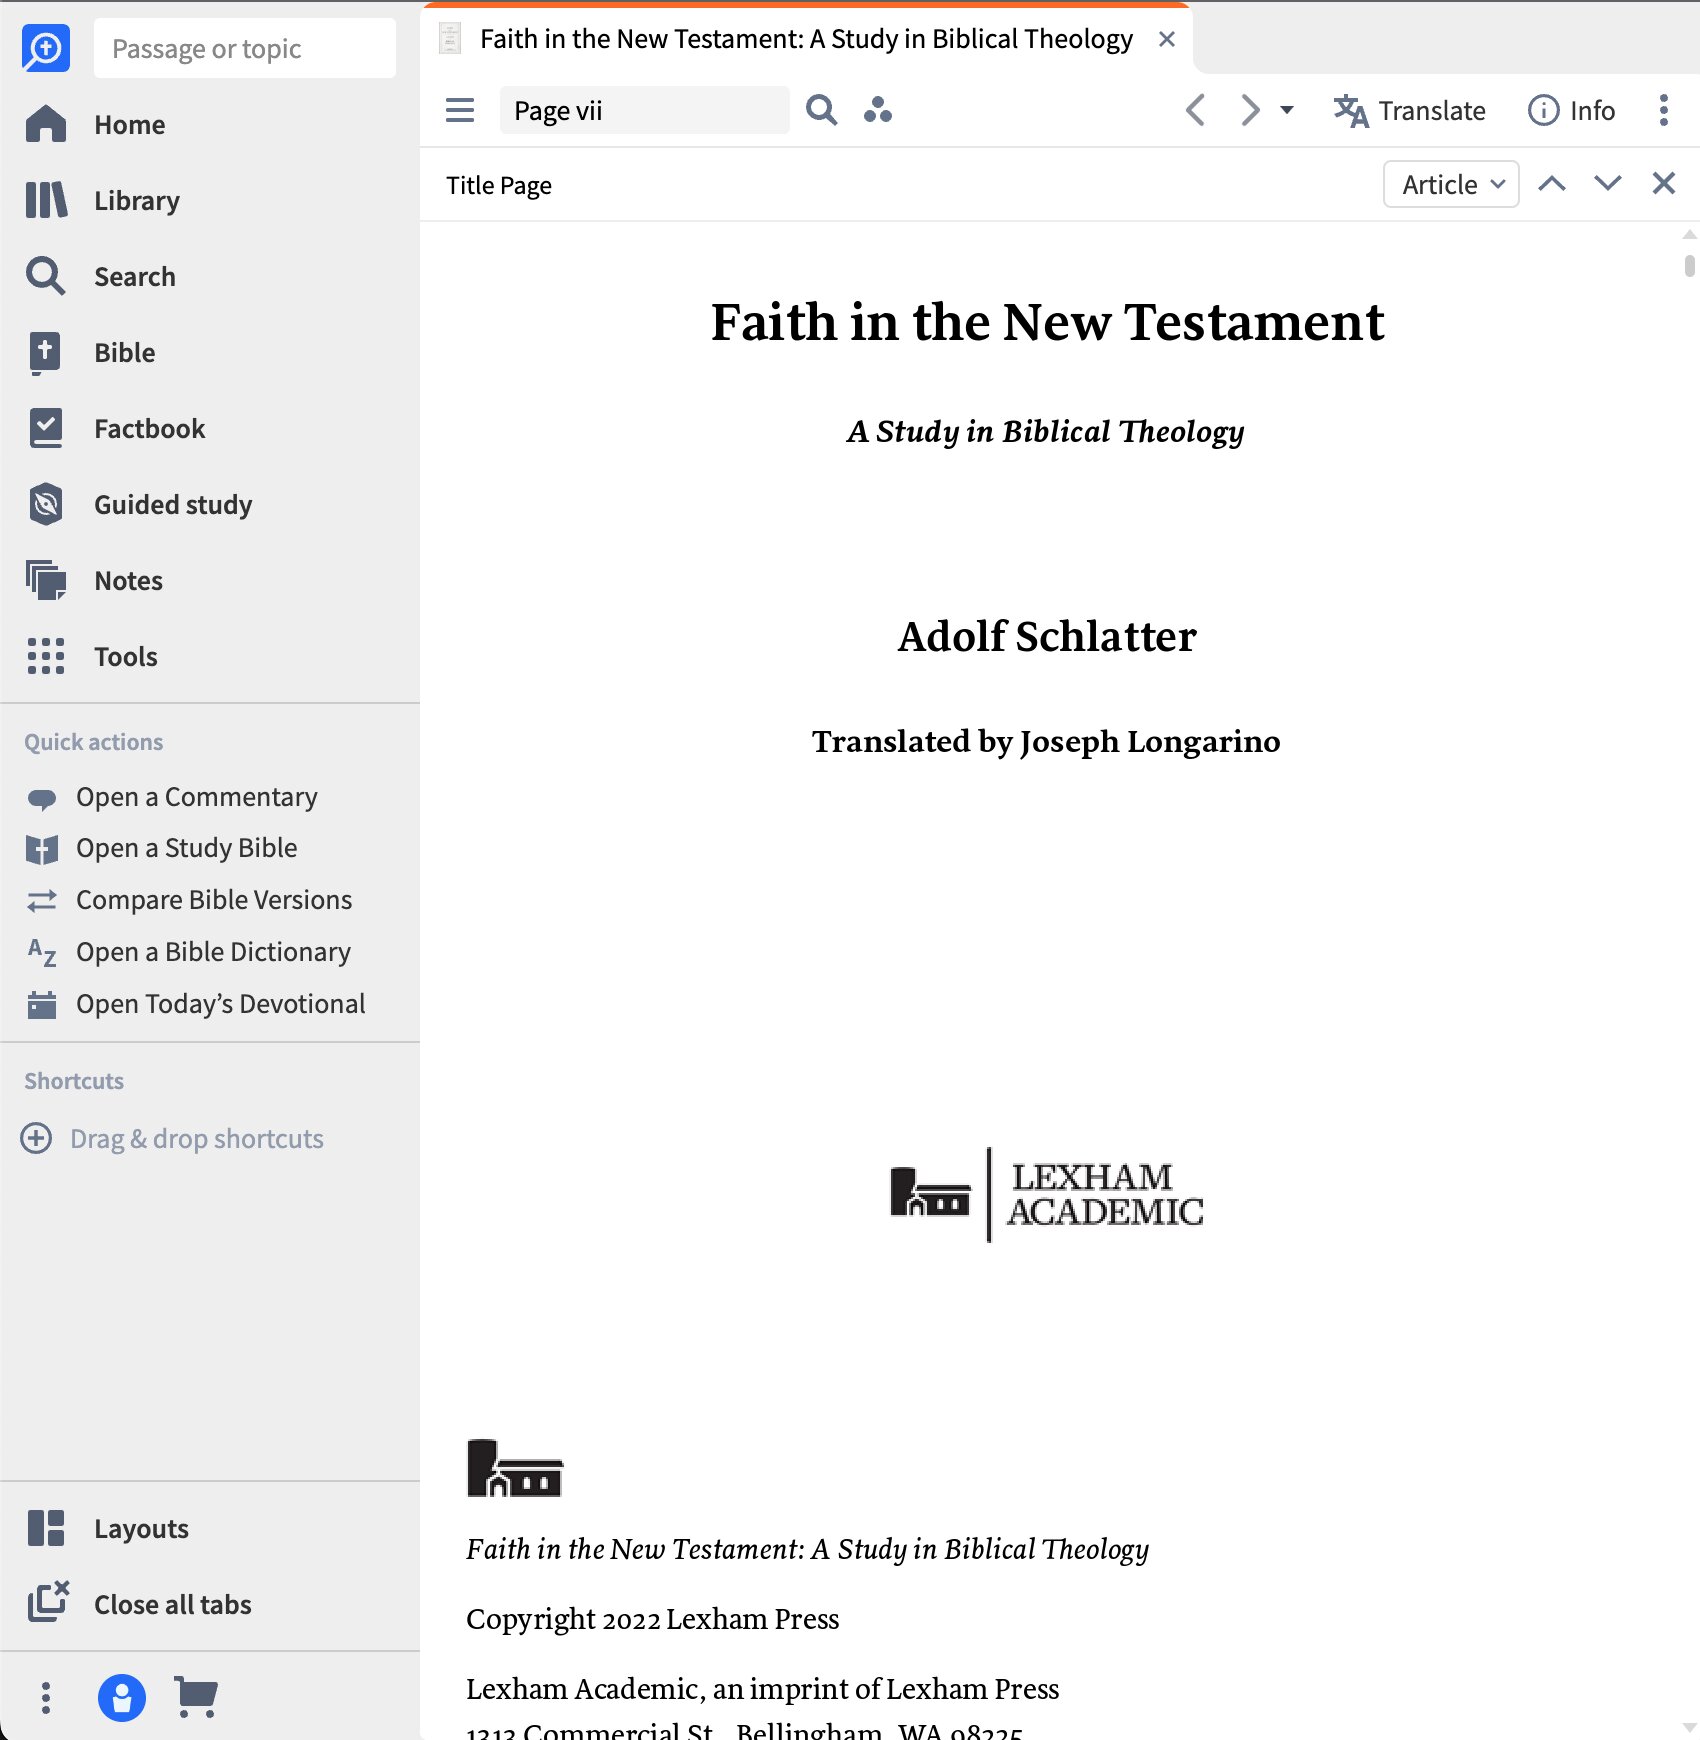
Task: Open resource Info
Action: pyautogui.click(x=1571, y=110)
